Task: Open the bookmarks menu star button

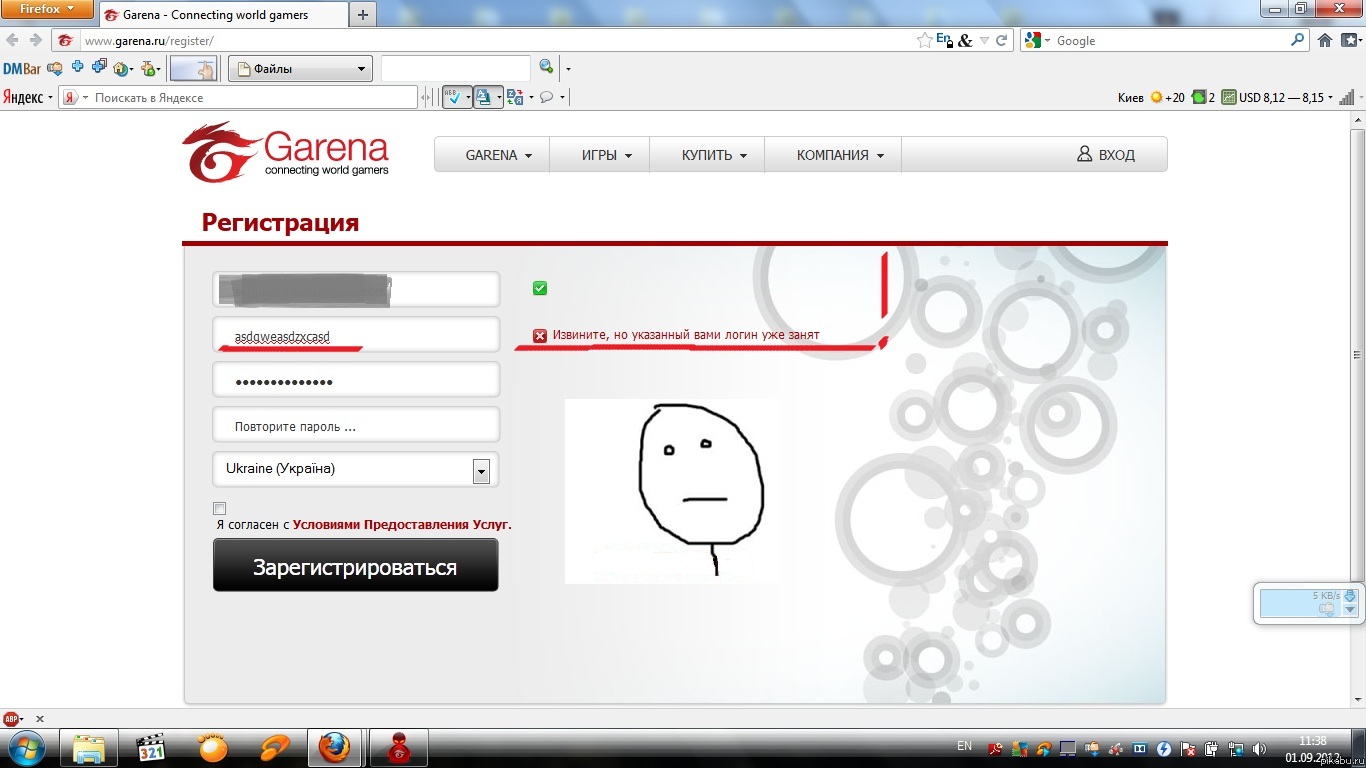Action: click(x=1351, y=40)
